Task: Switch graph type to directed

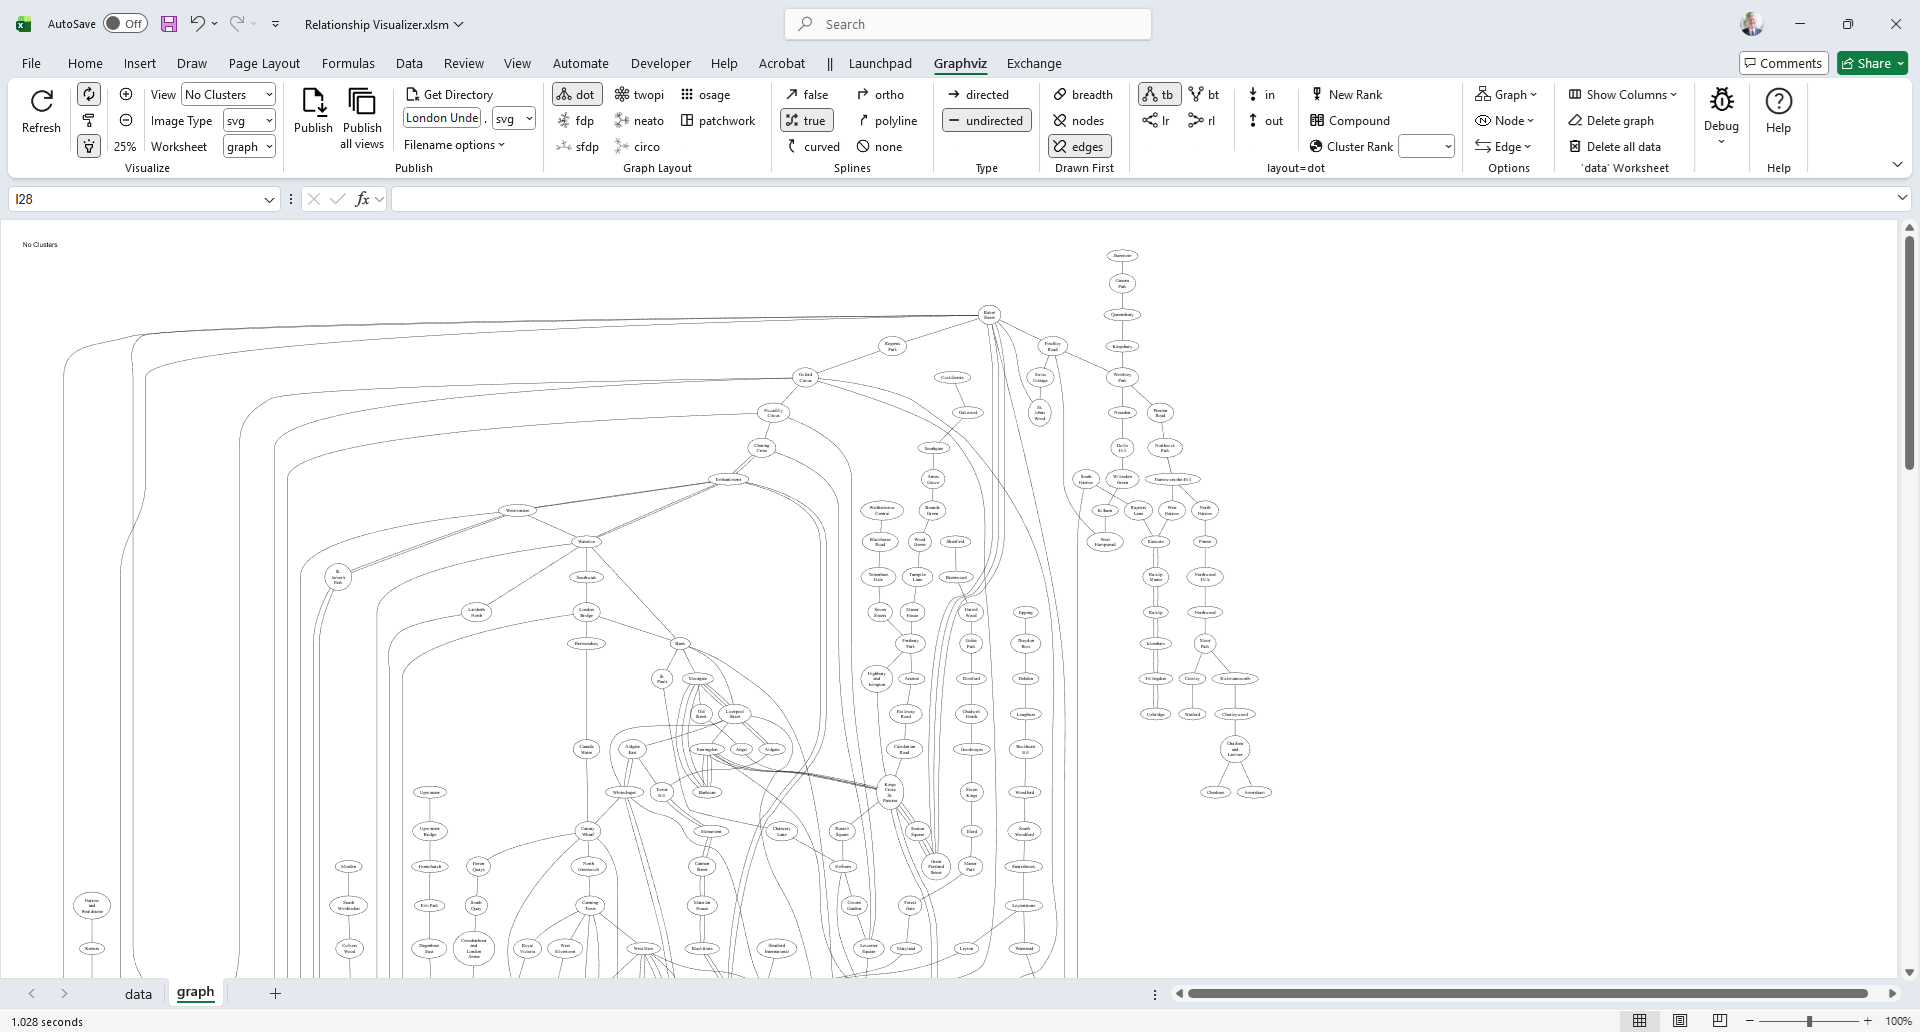Action: click(x=978, y=95)
